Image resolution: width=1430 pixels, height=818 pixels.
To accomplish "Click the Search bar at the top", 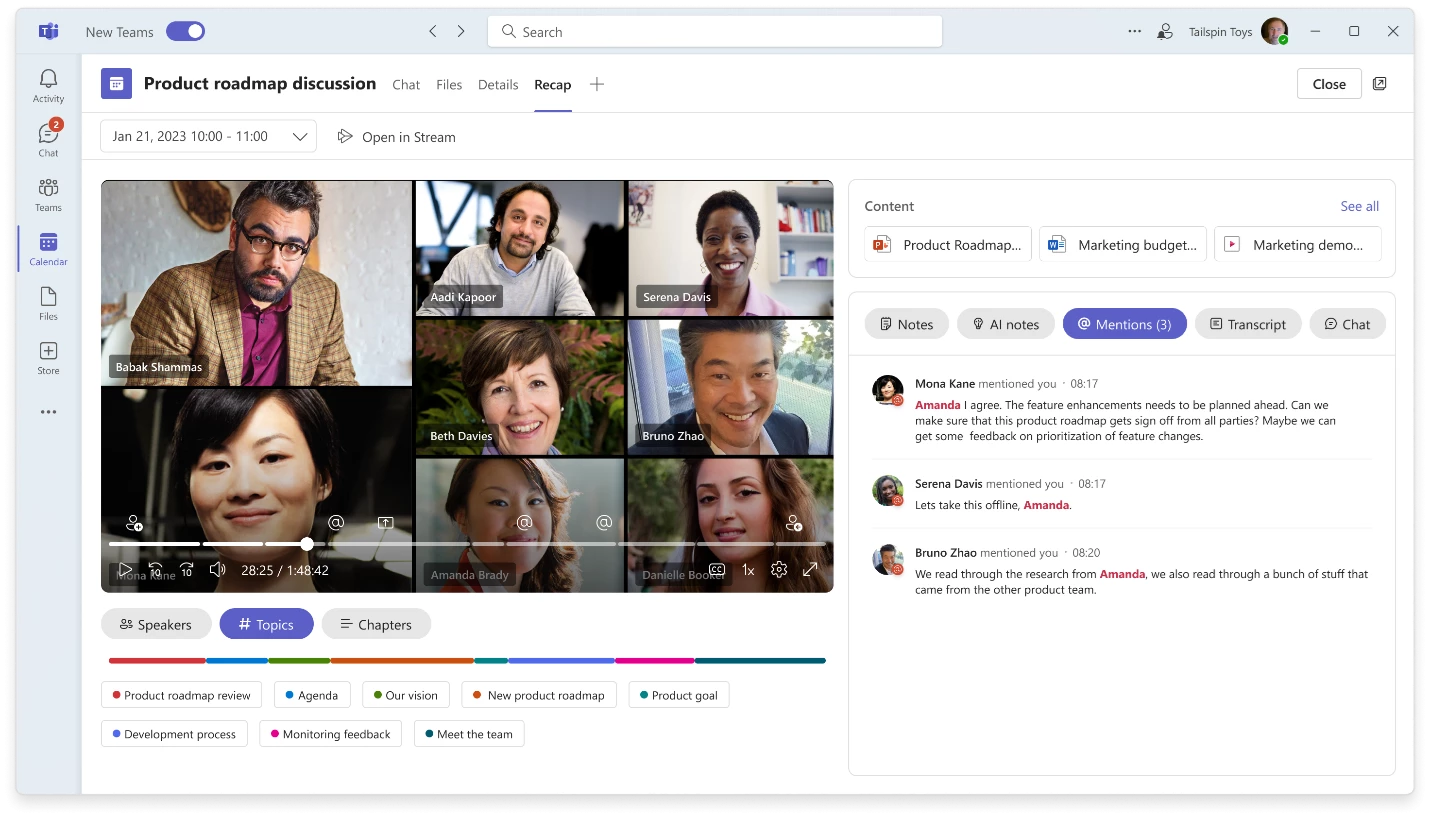I will click(x=714, y=31).
